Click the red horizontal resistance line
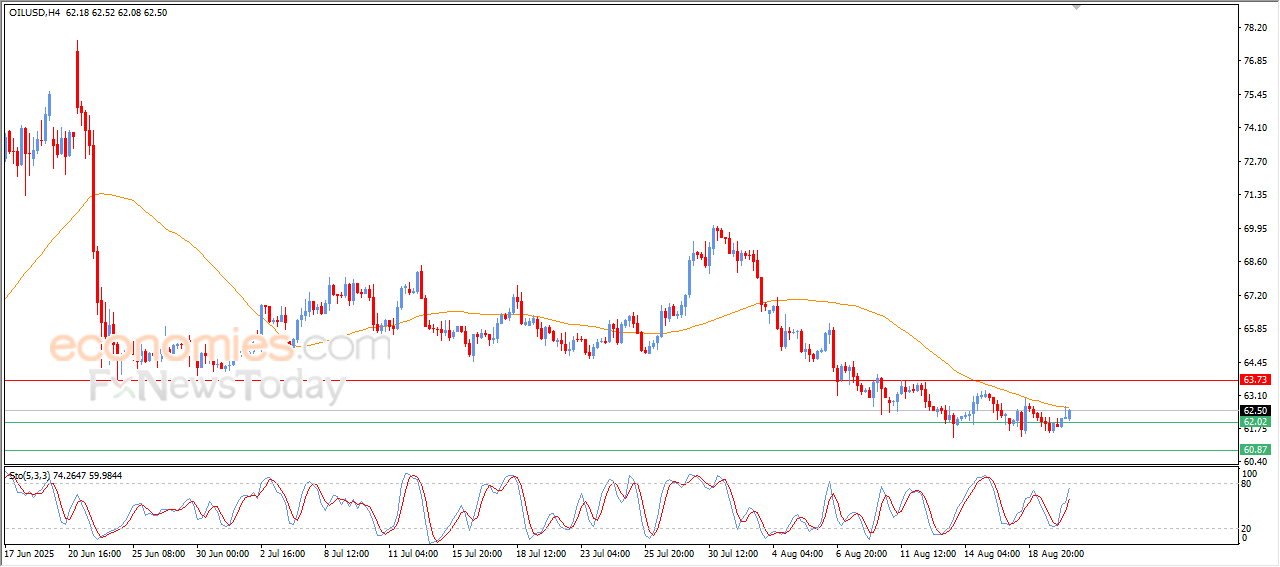 (x=620, y=380)
